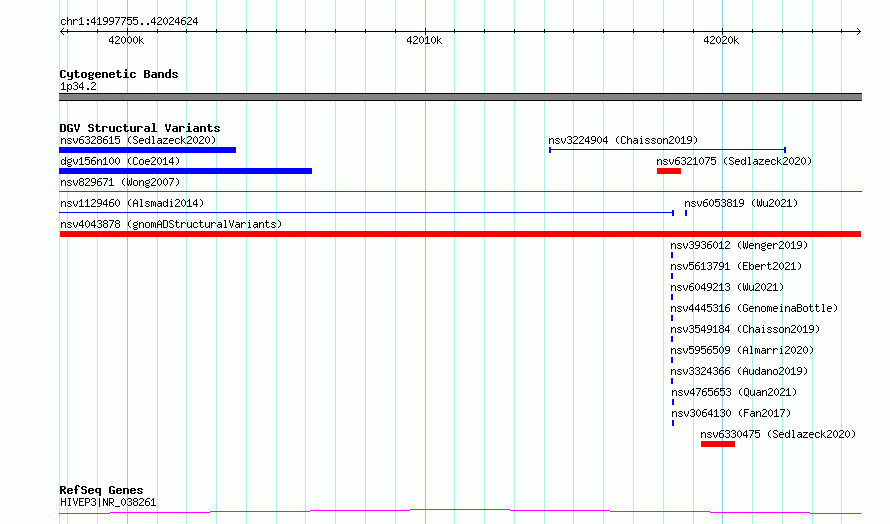Select the red bar under nsv6321075
This screenshot has height=524, width=890.
[669, 171]
